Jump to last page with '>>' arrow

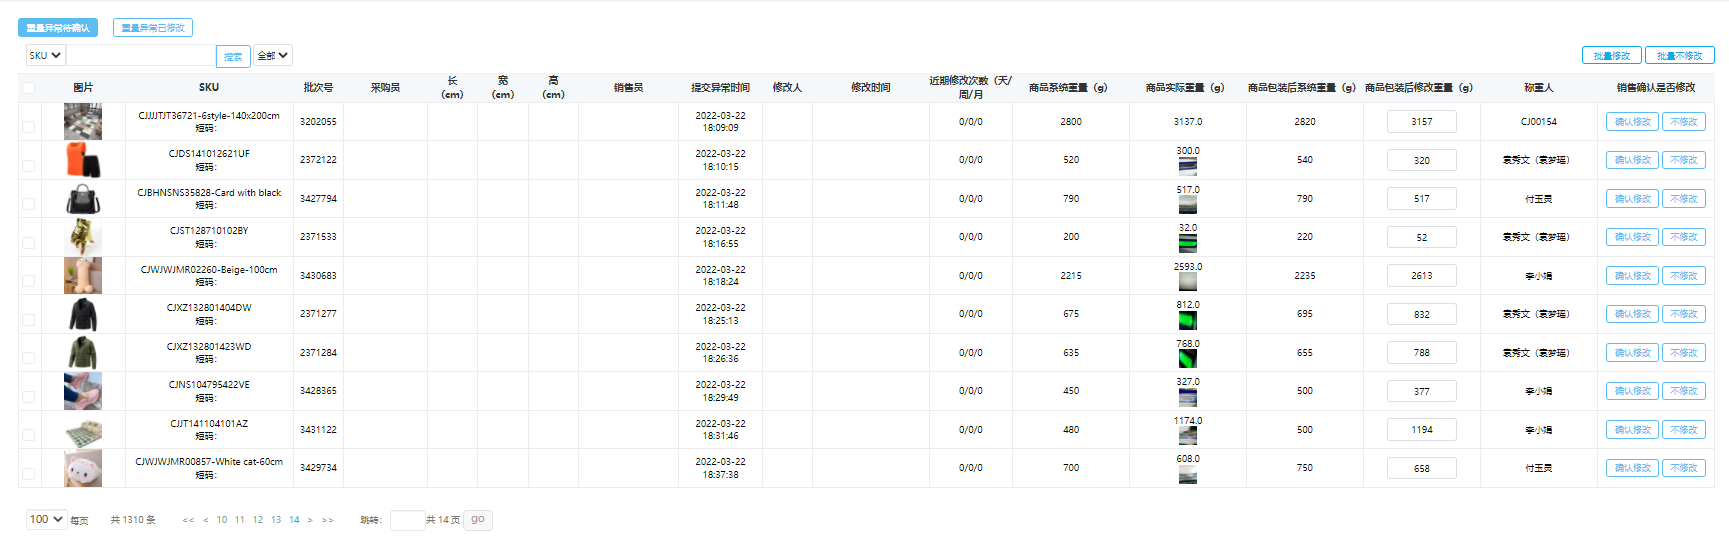click(x=327, y=520)
